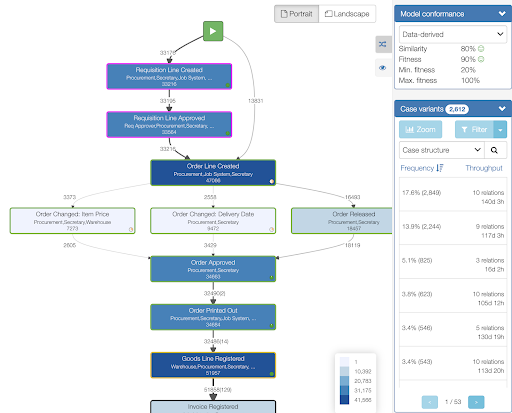Switch to Landscape orientation
512x413 pixels.
(347, 14)
